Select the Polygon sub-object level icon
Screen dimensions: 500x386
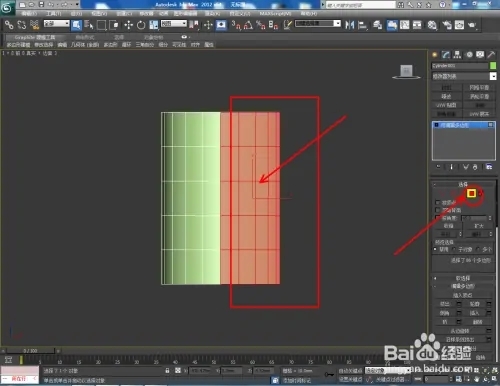[471, 193]
